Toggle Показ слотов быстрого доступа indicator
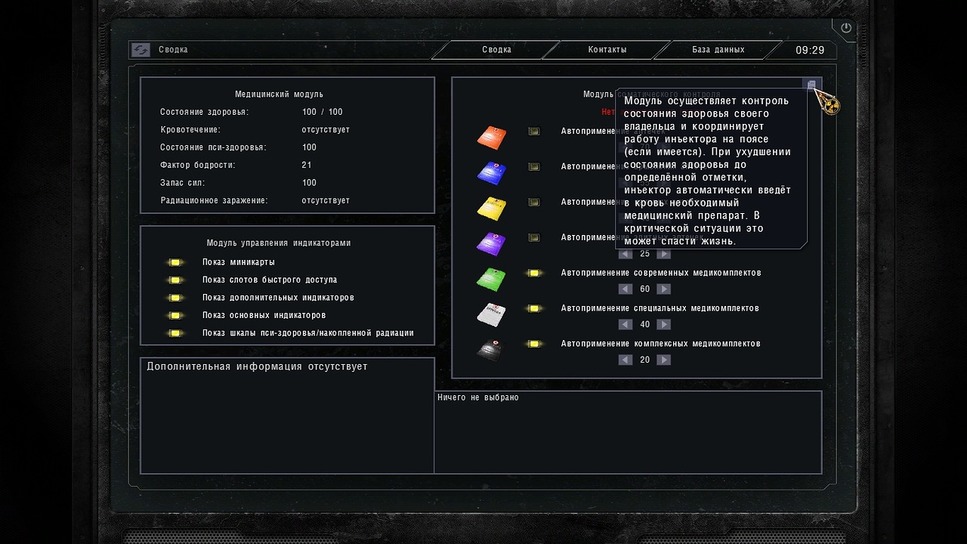967x544 pixels. tap(175, 280)
